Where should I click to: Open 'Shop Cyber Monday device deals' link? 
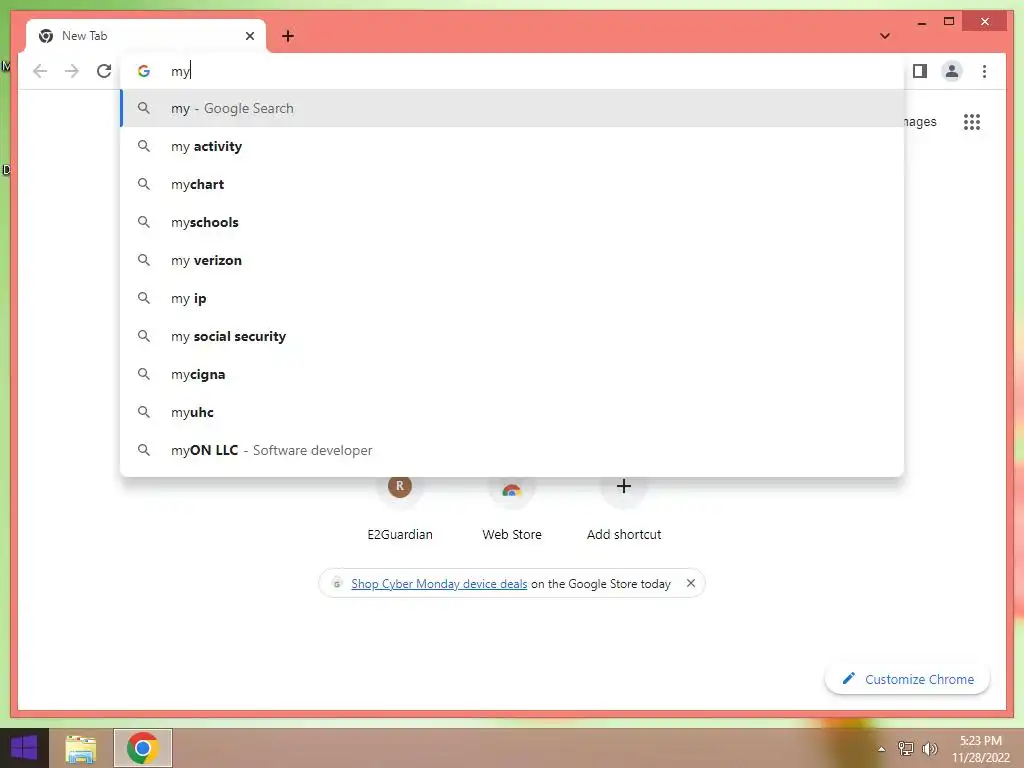click(x=439, y=584)
